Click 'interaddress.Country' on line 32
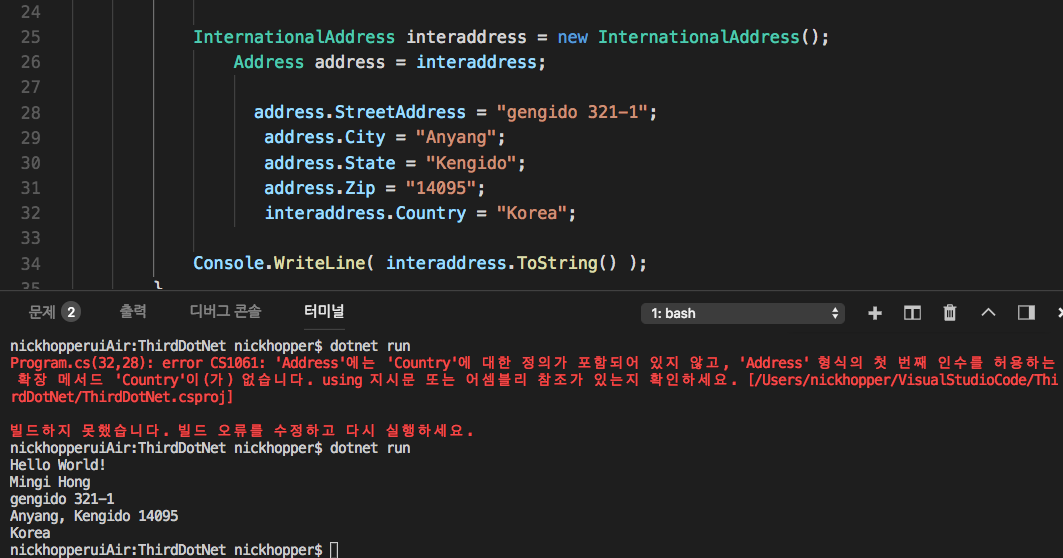Viewport: 1063px width, 558px height. [365, 214]
